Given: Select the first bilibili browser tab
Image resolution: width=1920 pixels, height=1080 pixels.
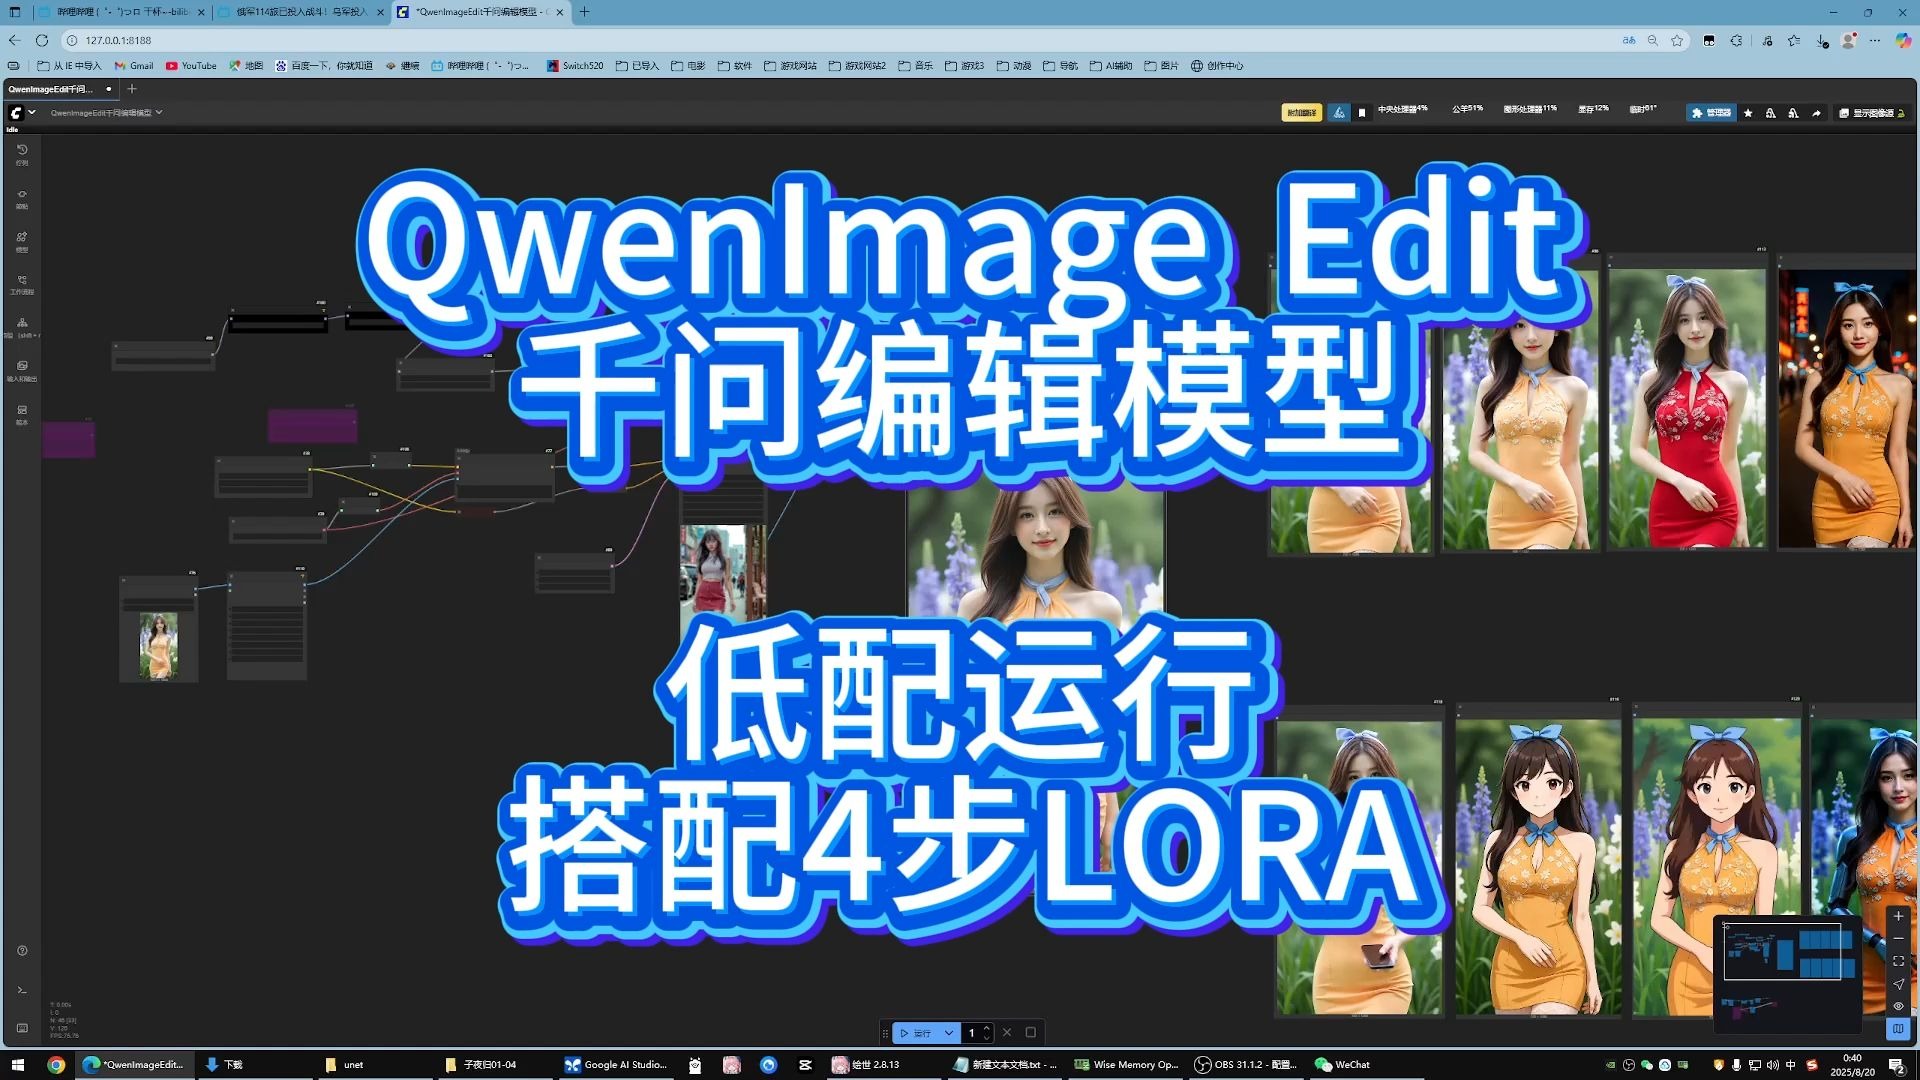Looking at the screenshot, I should (x=122, y=12).
